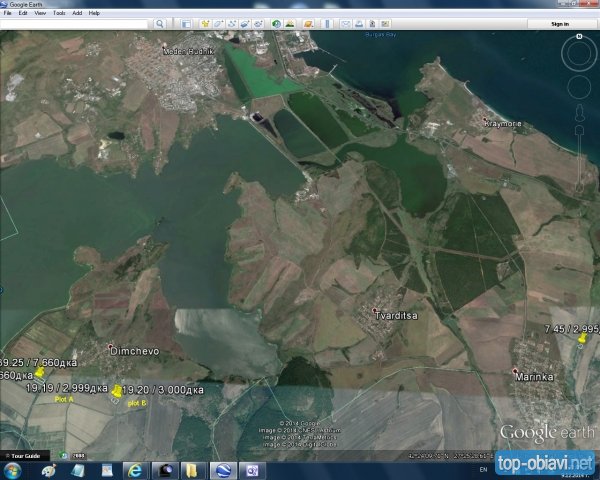Click the historical imagery clock near Tour Guide
This screenshot has height=480, width=600.
click(64, 456)
